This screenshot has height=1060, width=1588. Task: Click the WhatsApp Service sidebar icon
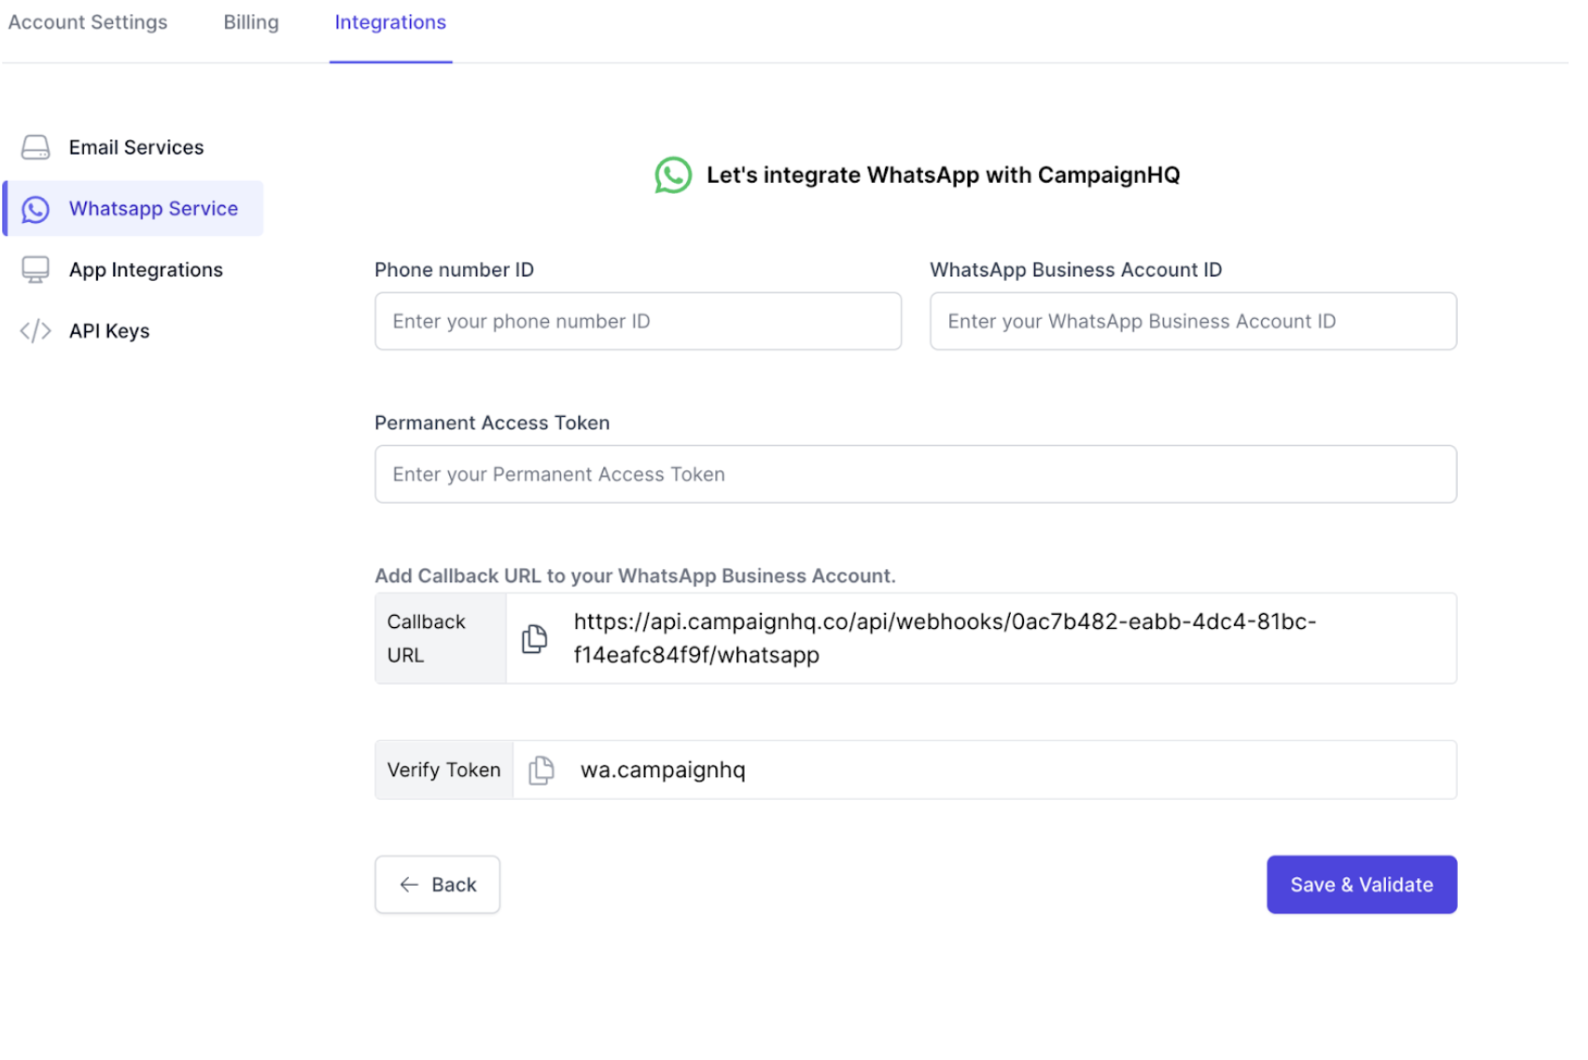[x=36, y=209]
